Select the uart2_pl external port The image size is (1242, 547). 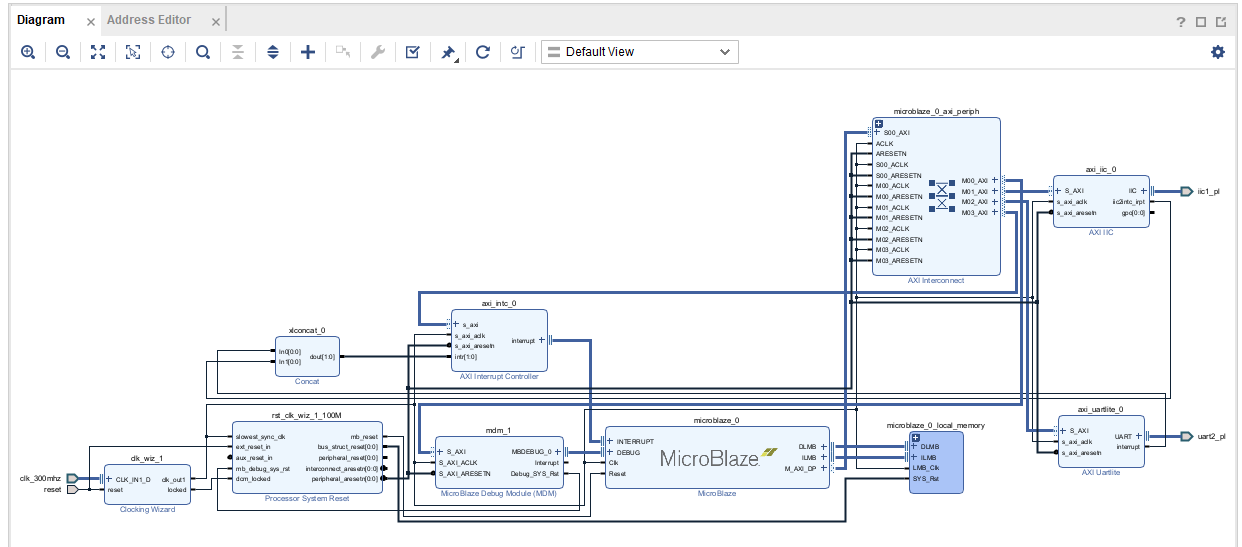click(1186, 436)
